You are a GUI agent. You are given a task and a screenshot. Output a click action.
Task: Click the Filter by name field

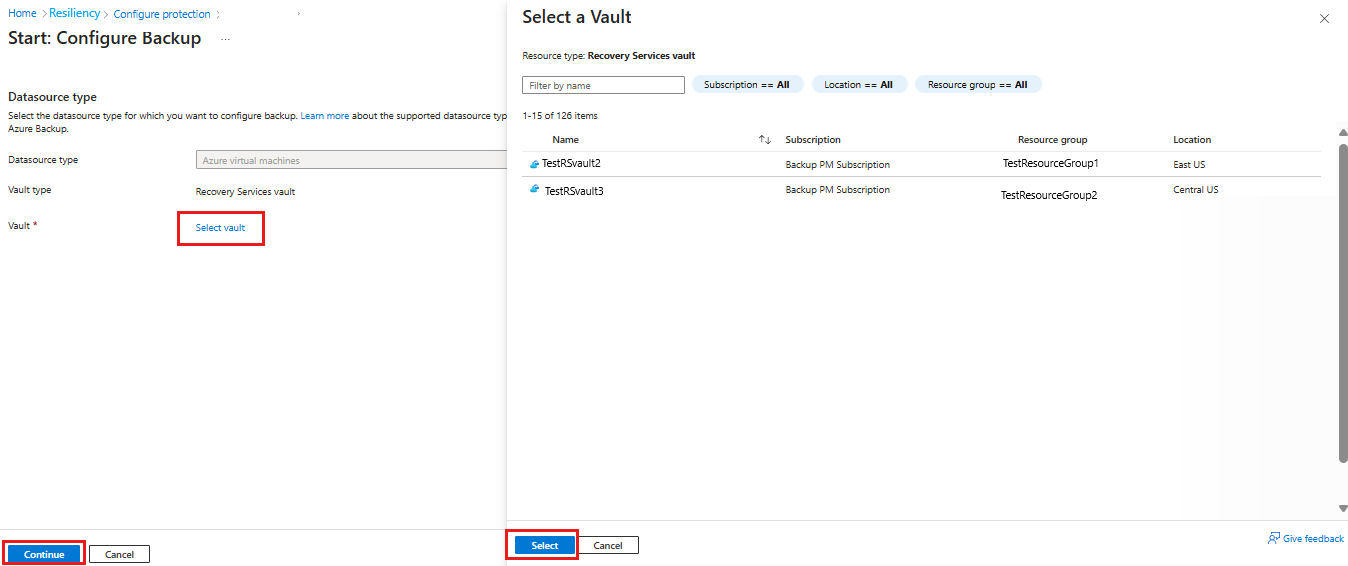pyautogui.click(x=603, y=86)
